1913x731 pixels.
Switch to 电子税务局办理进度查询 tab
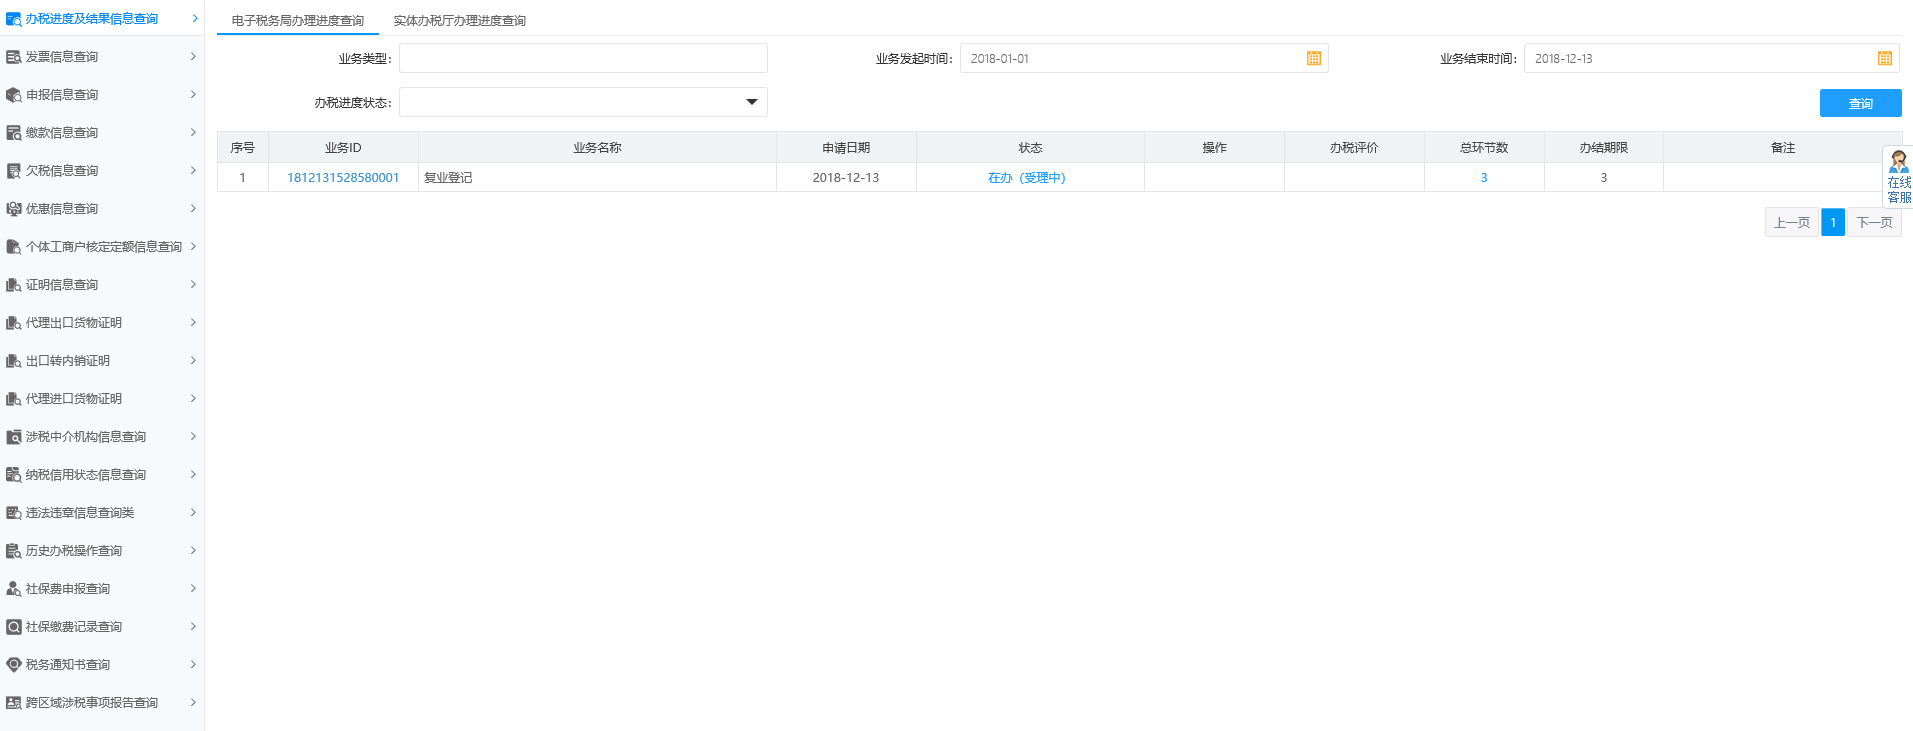click(298, 21)
